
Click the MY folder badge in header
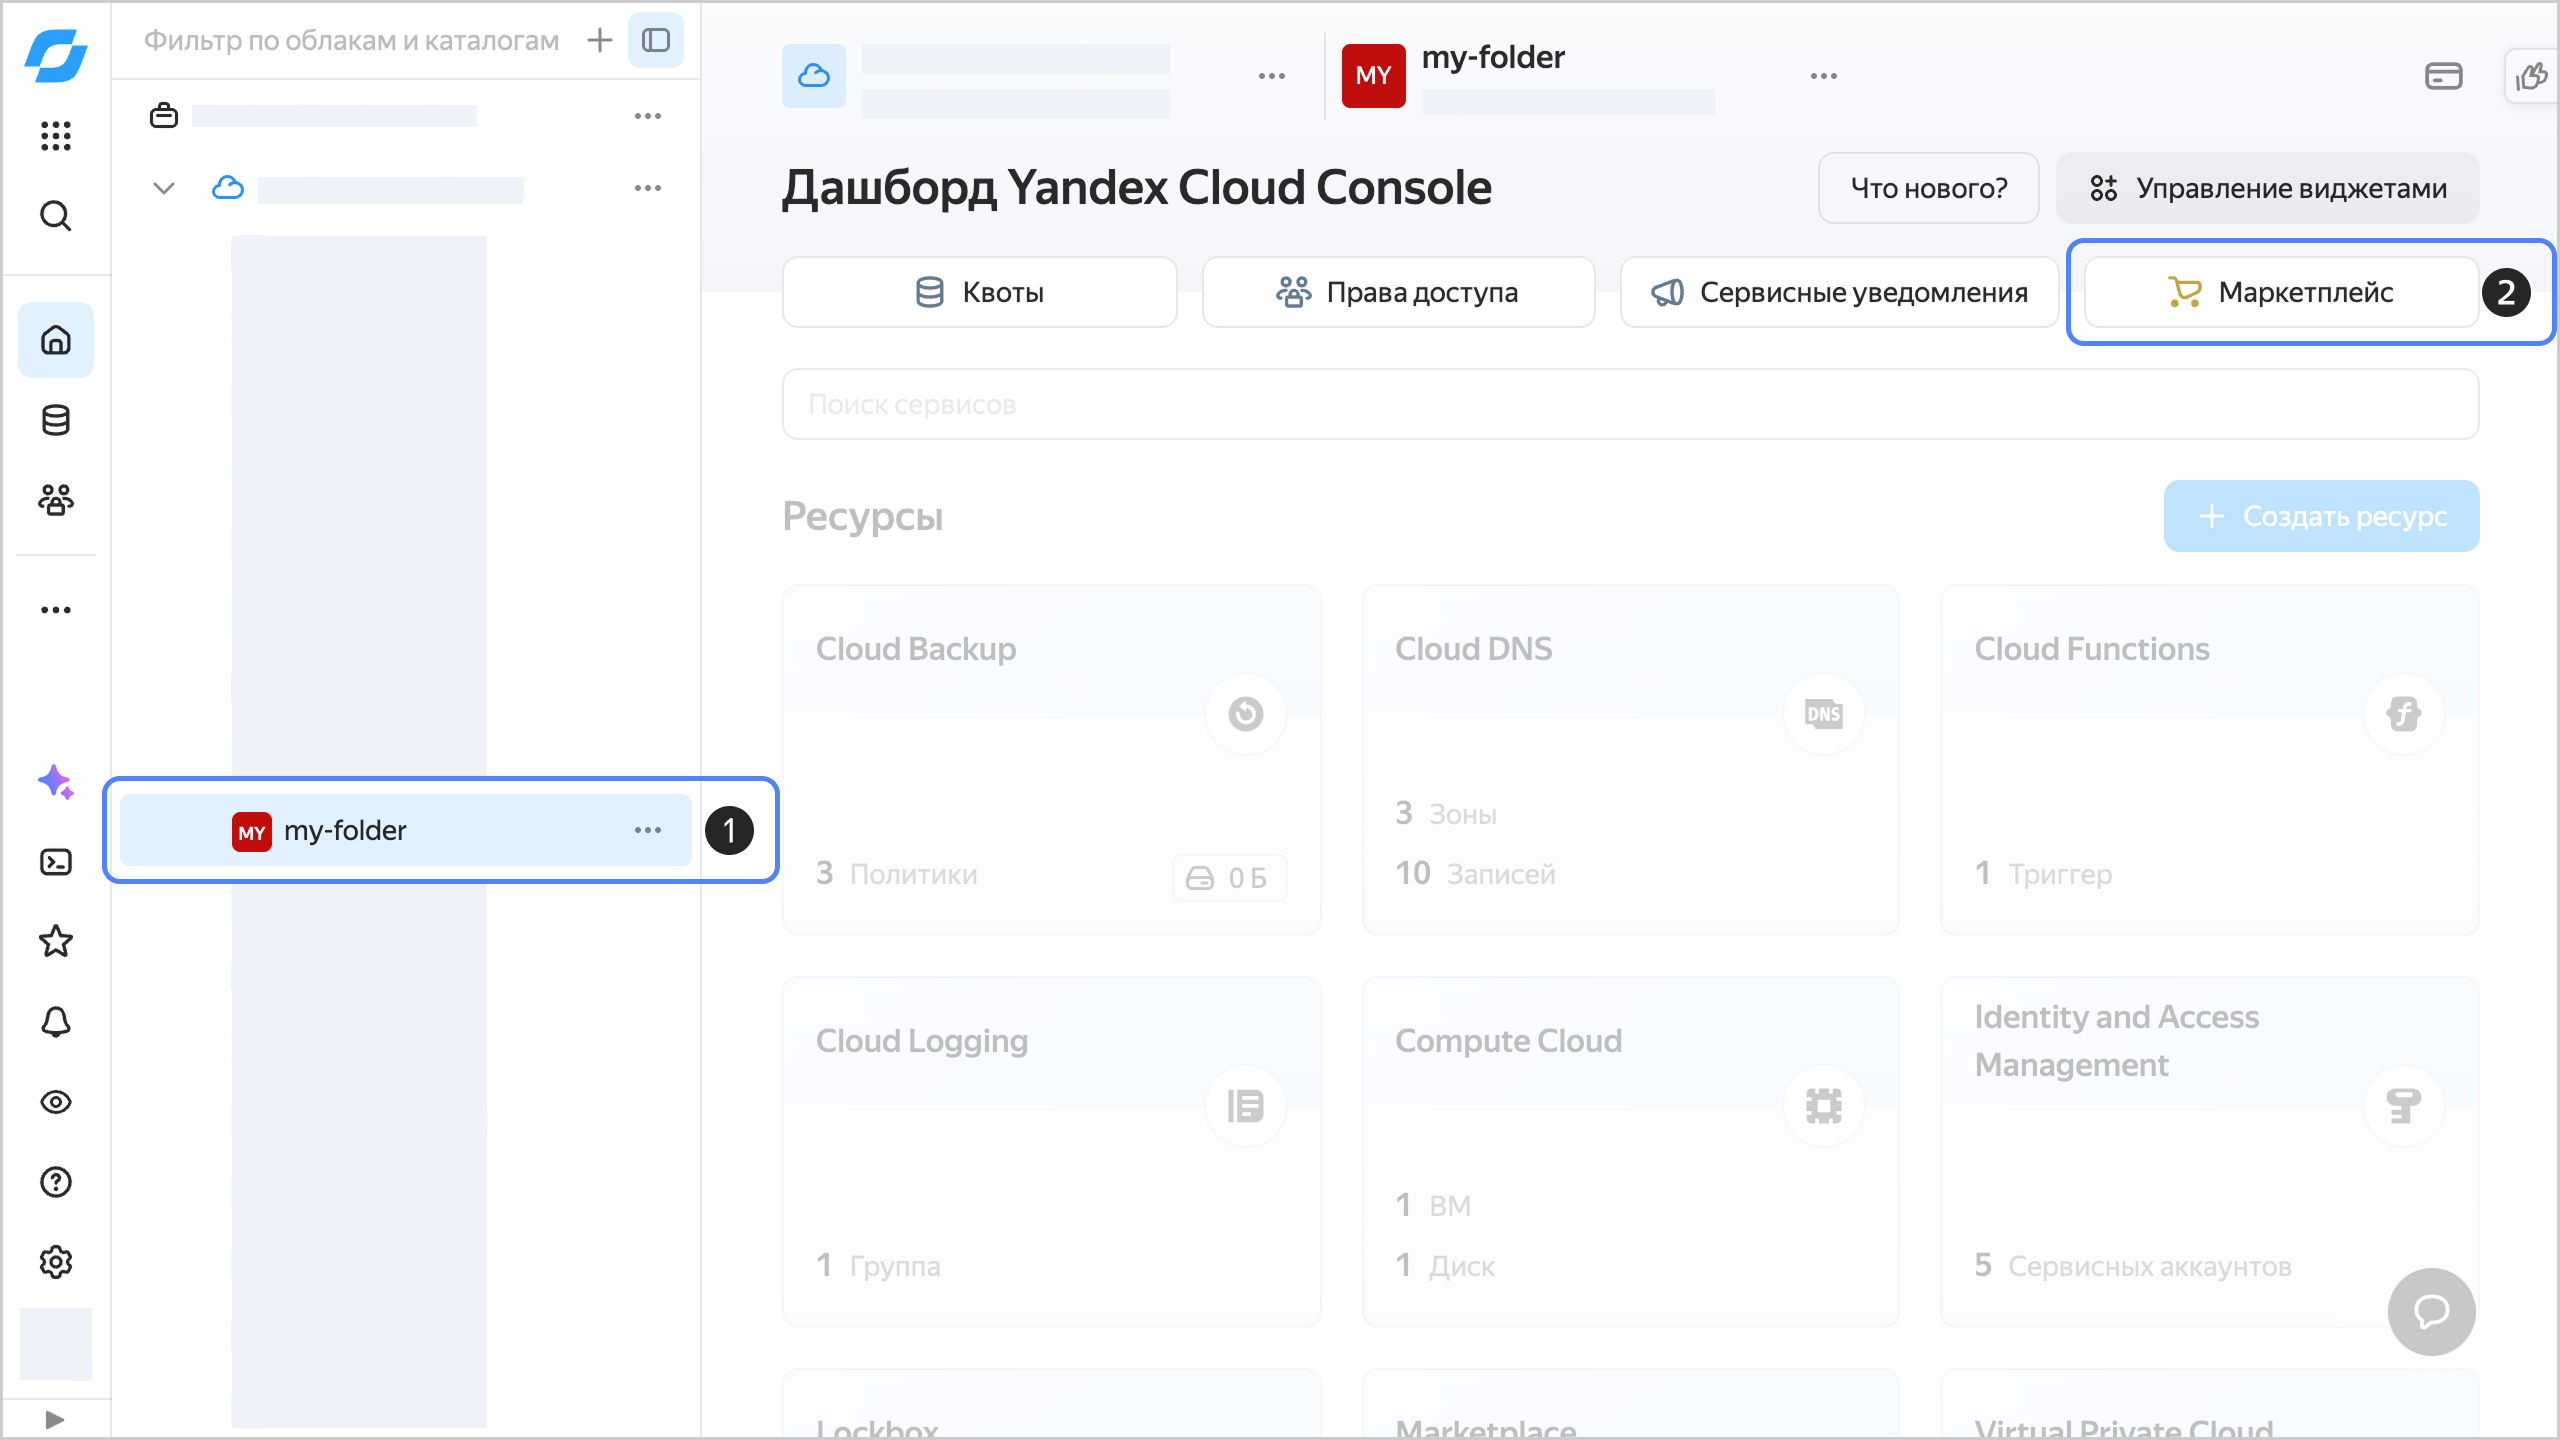[x=1374, y=76]
